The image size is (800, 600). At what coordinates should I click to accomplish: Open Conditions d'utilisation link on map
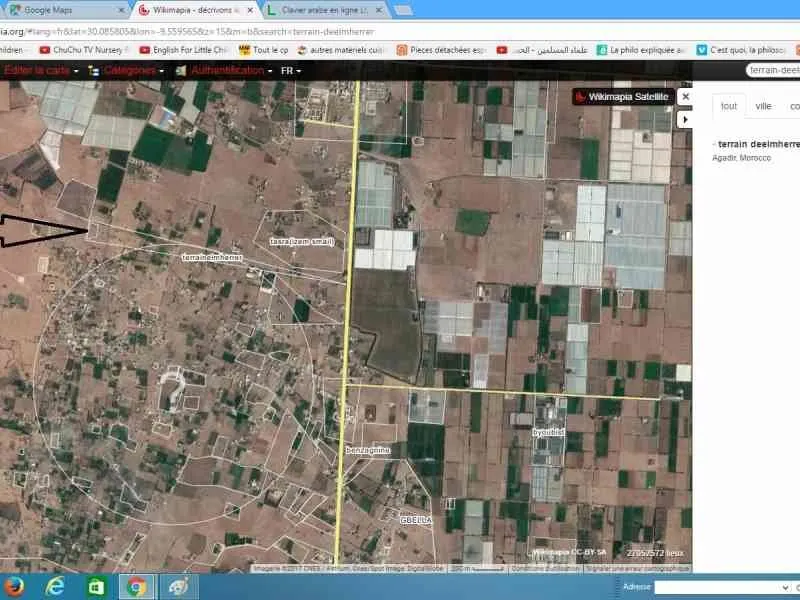pyautogui.click(x=545, y=568)
